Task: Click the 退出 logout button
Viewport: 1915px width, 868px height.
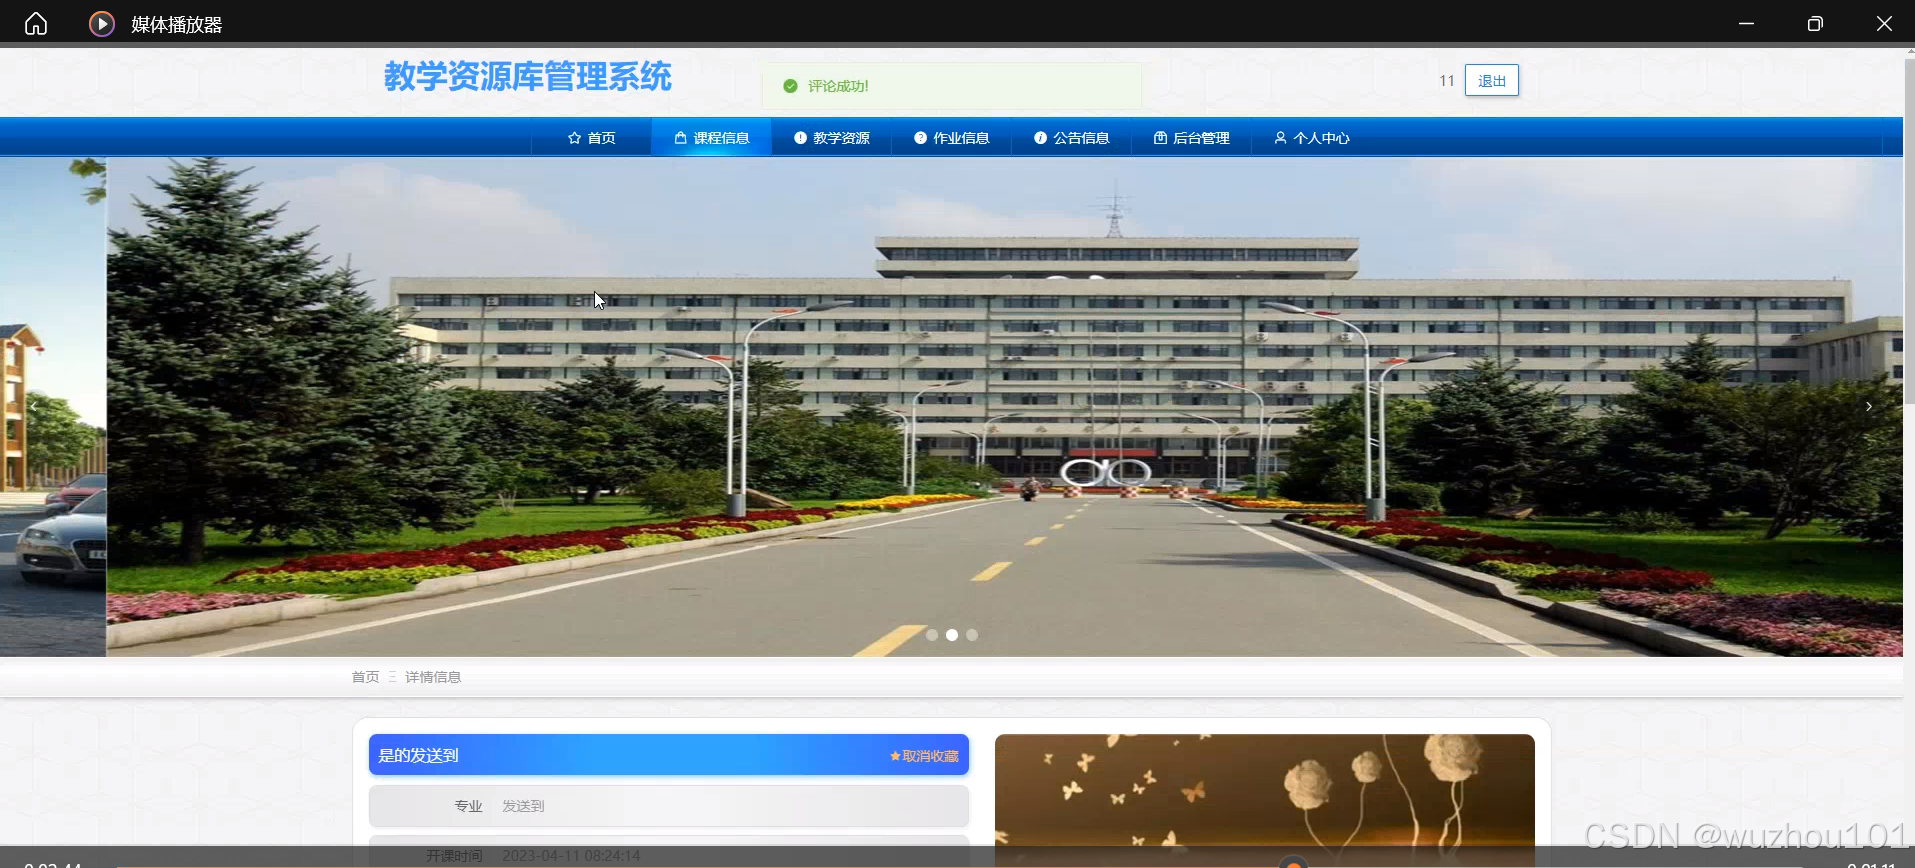Action: [1491, 81]
